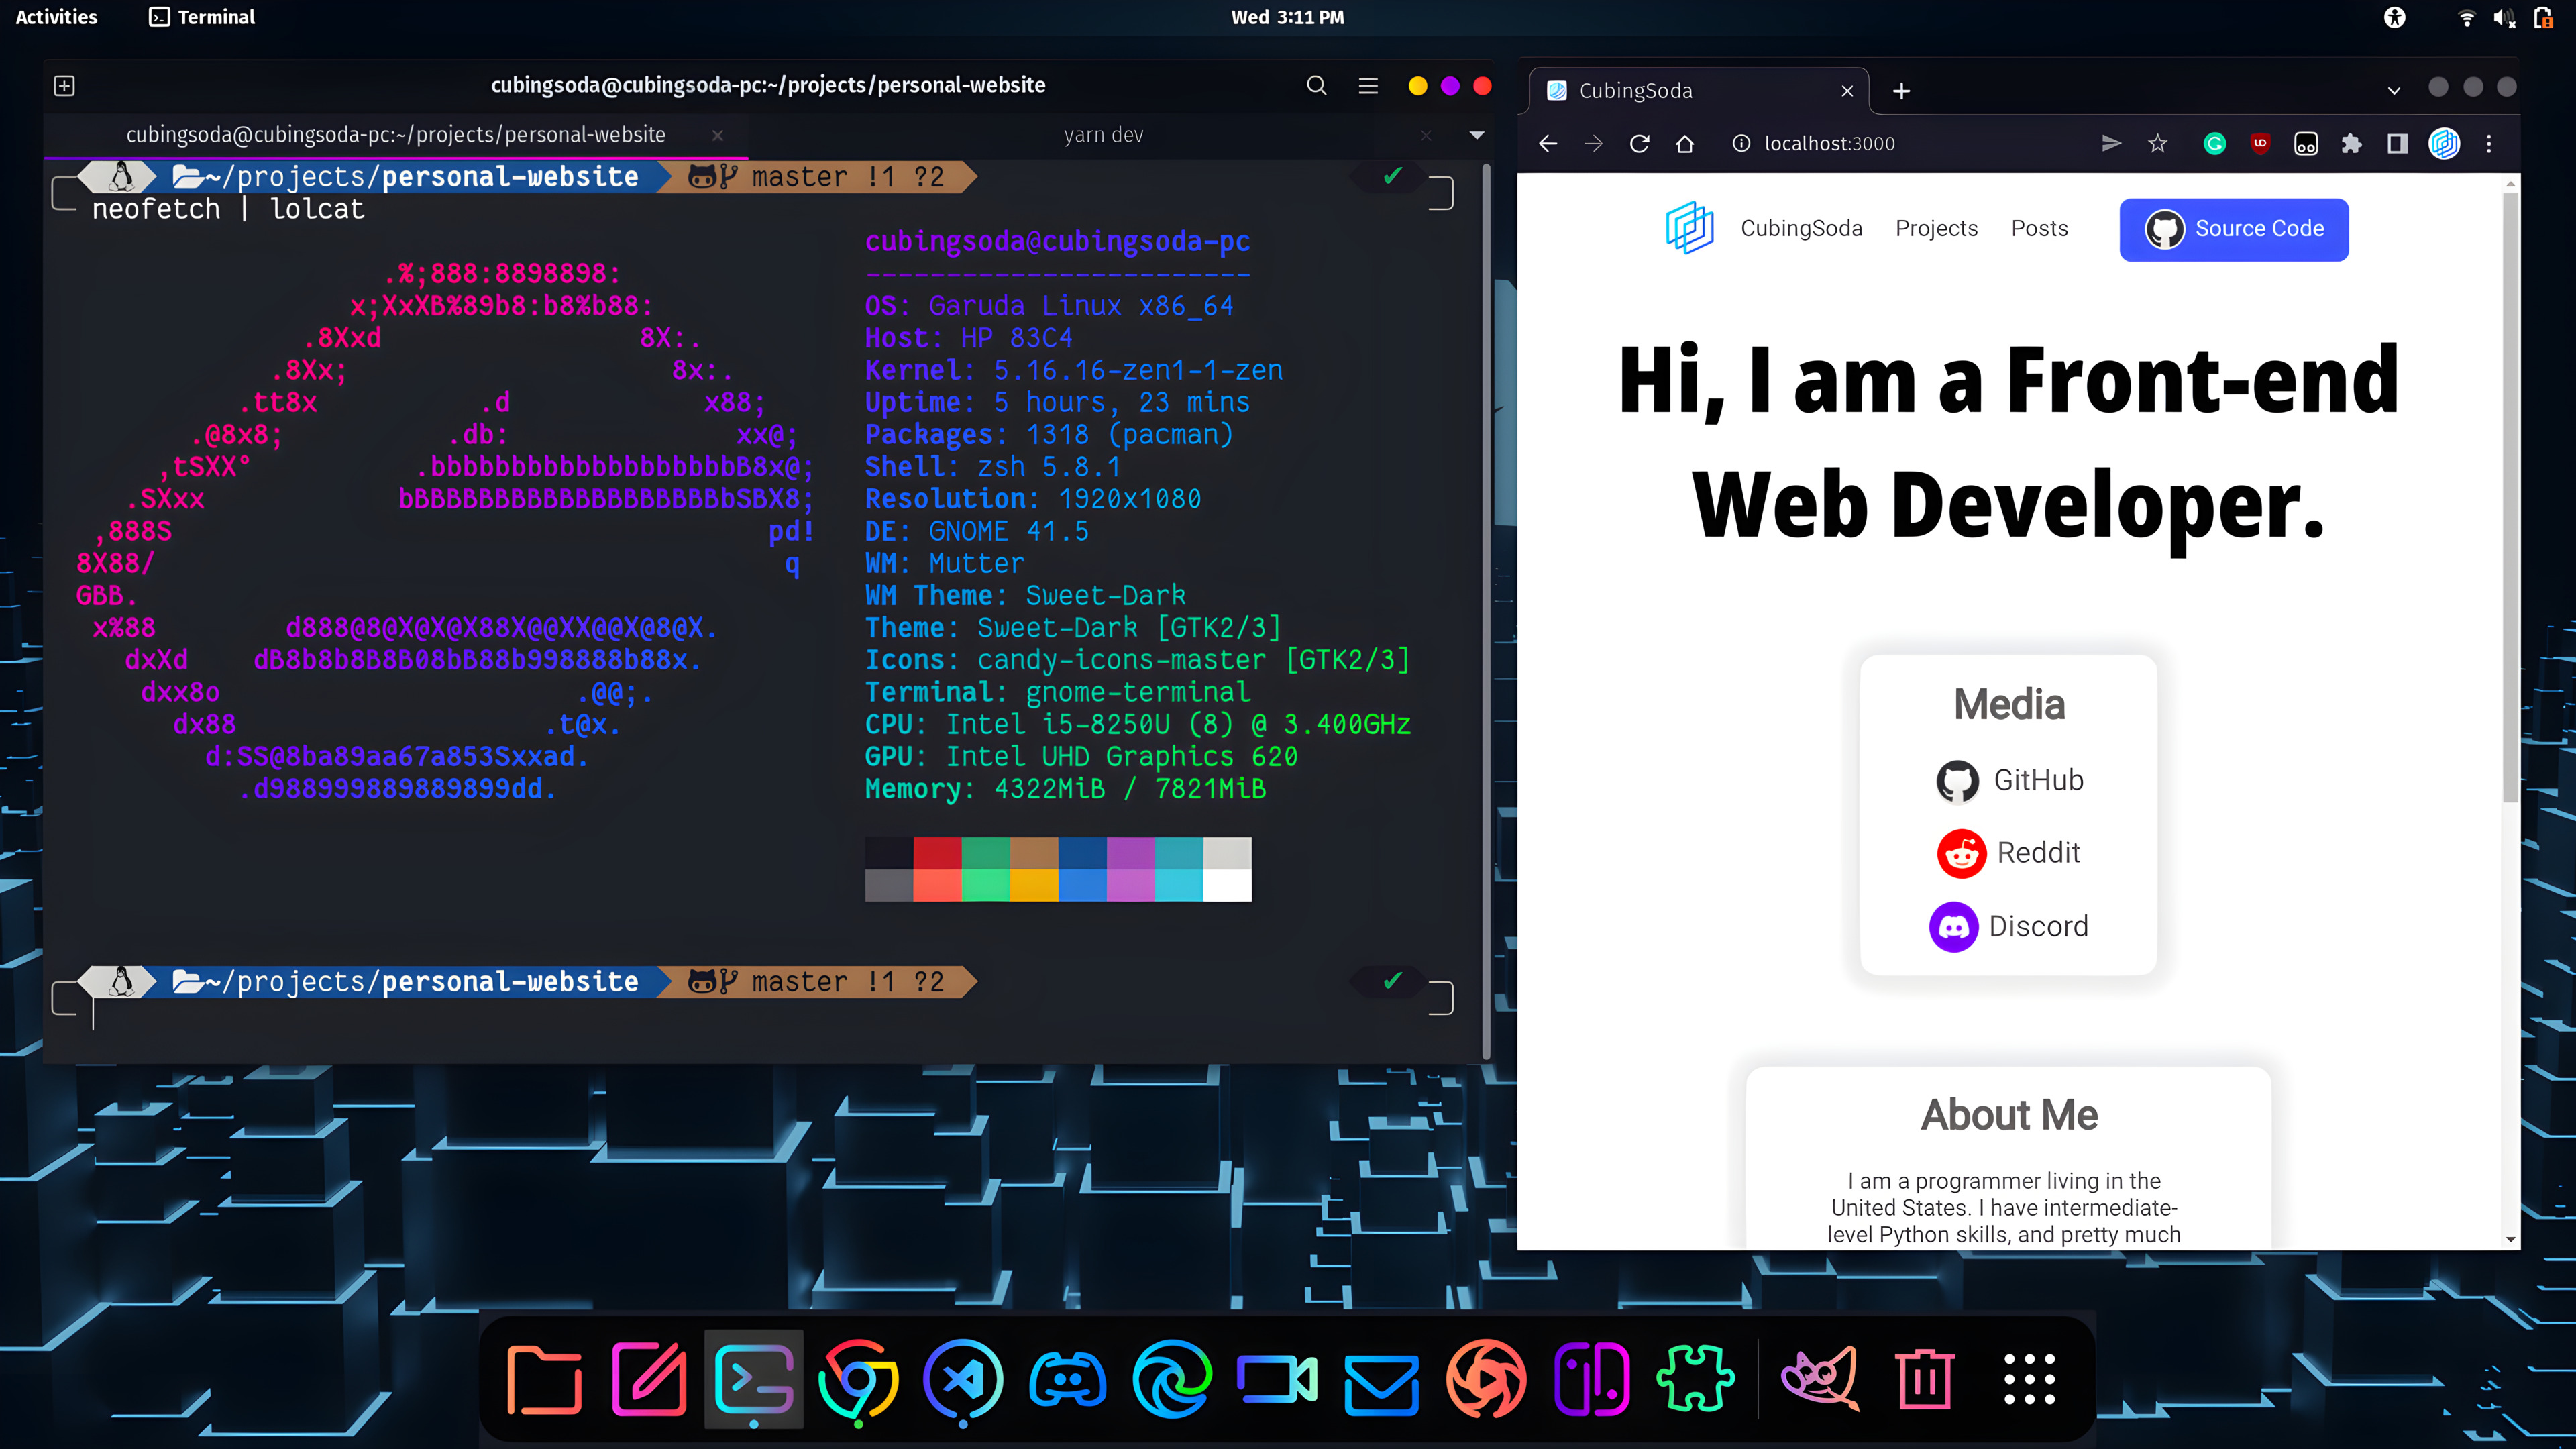The image size is (2576, 1449).
Task: Click the browser page vertical scrollbar
Action: coord(2510,497)
